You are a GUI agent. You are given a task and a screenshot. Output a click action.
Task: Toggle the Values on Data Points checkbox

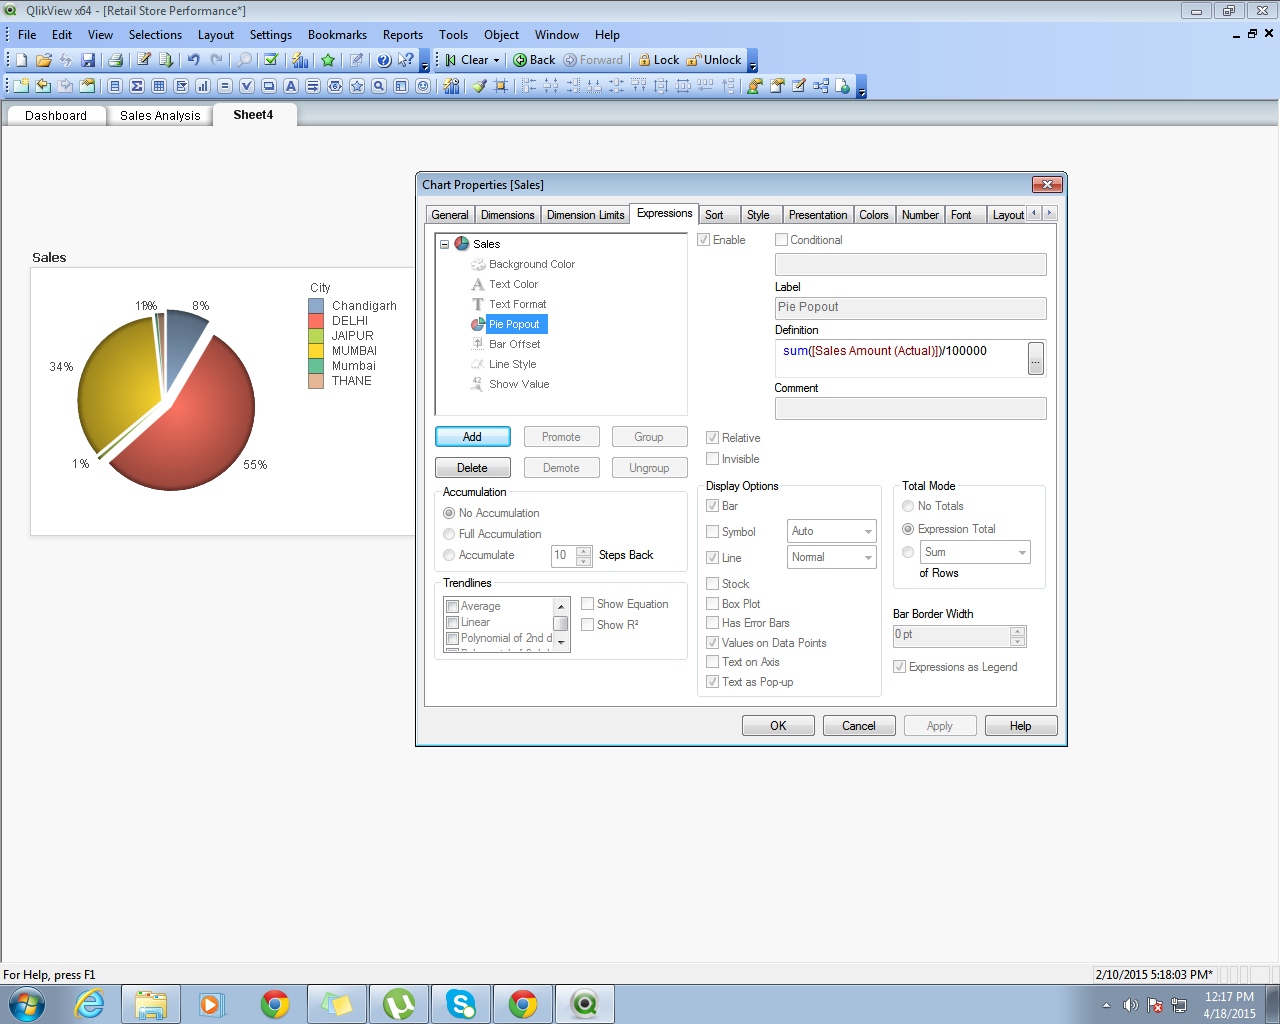tap(713, 643)
